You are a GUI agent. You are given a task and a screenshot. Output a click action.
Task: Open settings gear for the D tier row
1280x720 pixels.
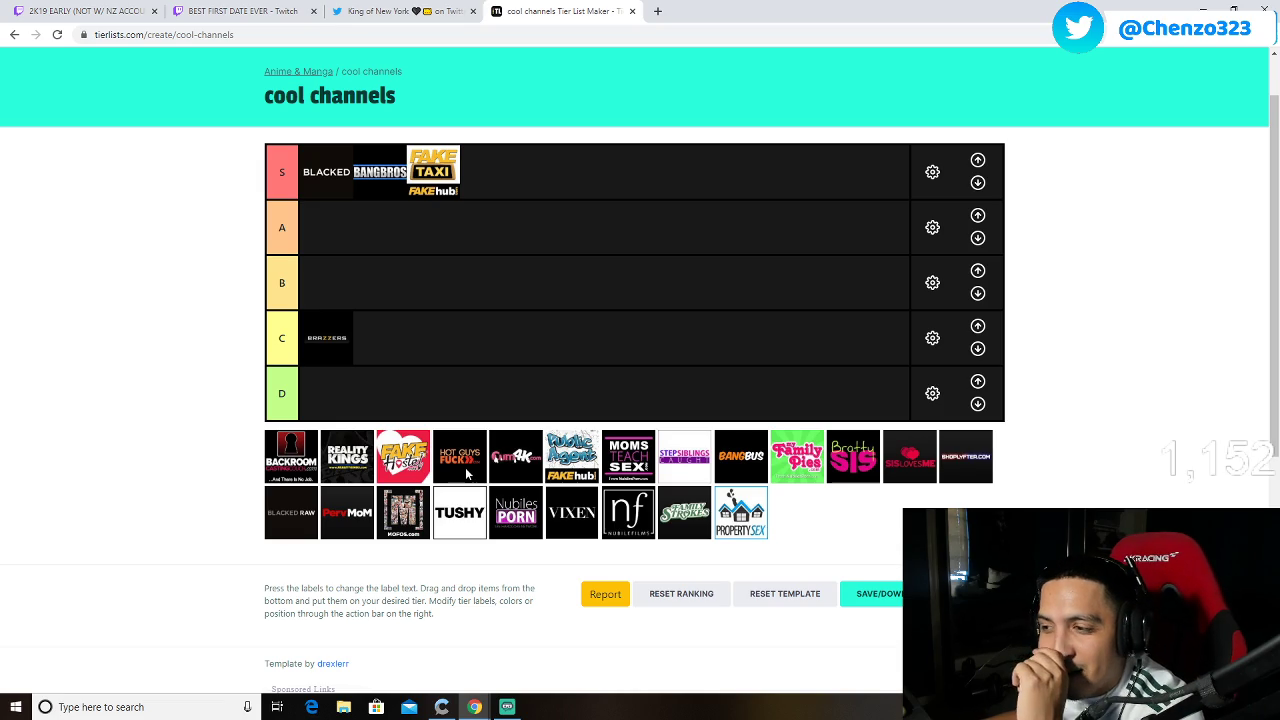pyautogui.click(x=932, y=393)
